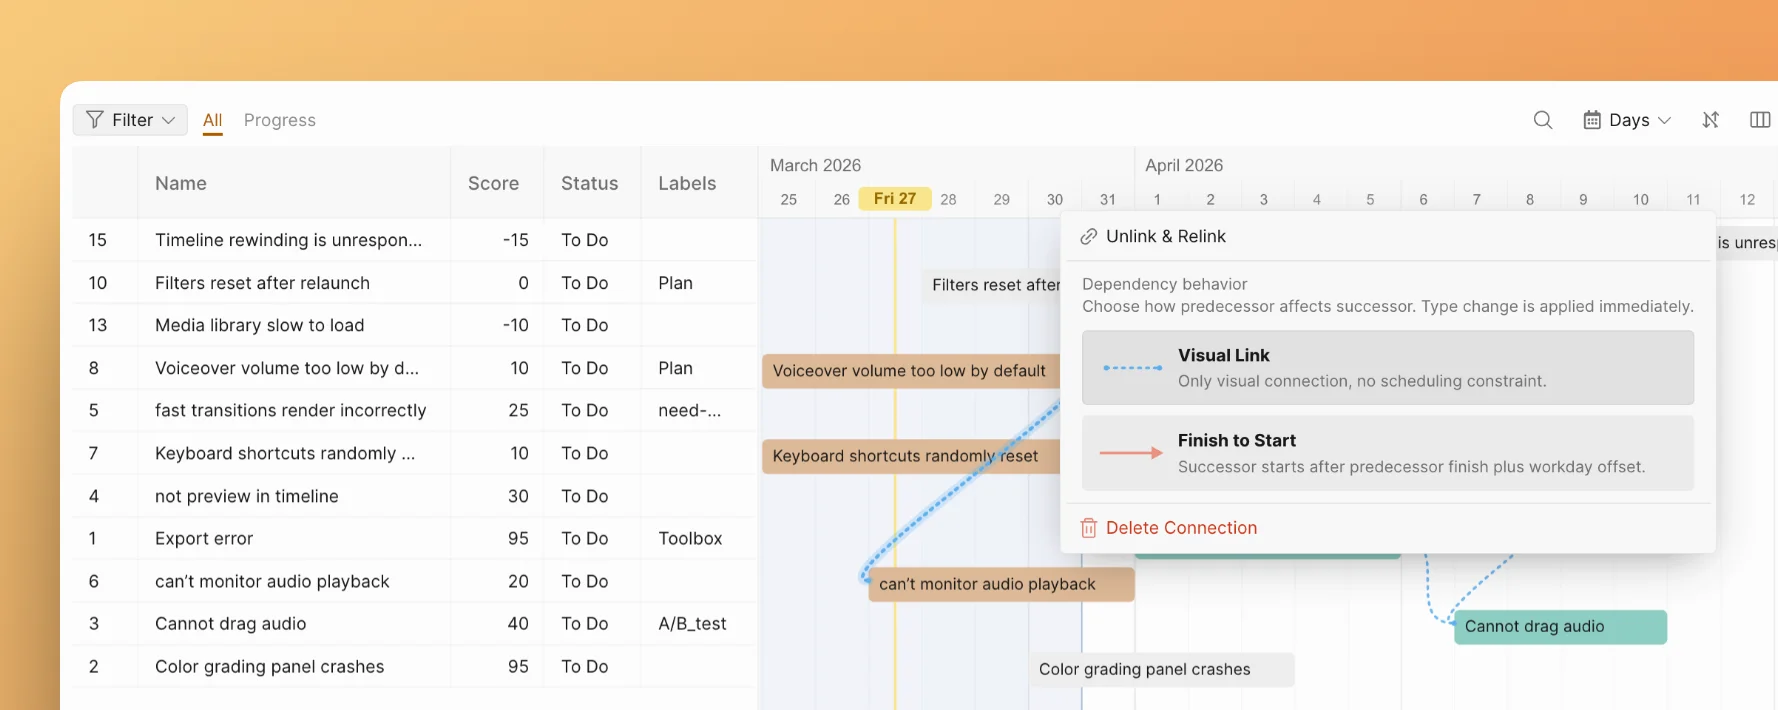The height and width of the screenshot is (710, 1778).
Task: Click Delete Connection text
Action: coord(1181,528)
